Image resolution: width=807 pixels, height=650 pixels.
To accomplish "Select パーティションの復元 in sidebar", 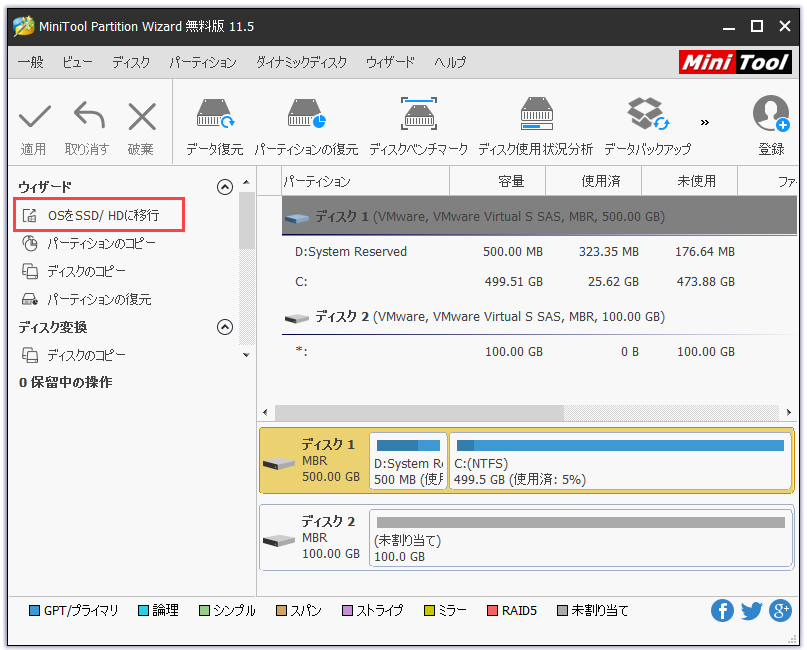I will click(x=86, y=299).
